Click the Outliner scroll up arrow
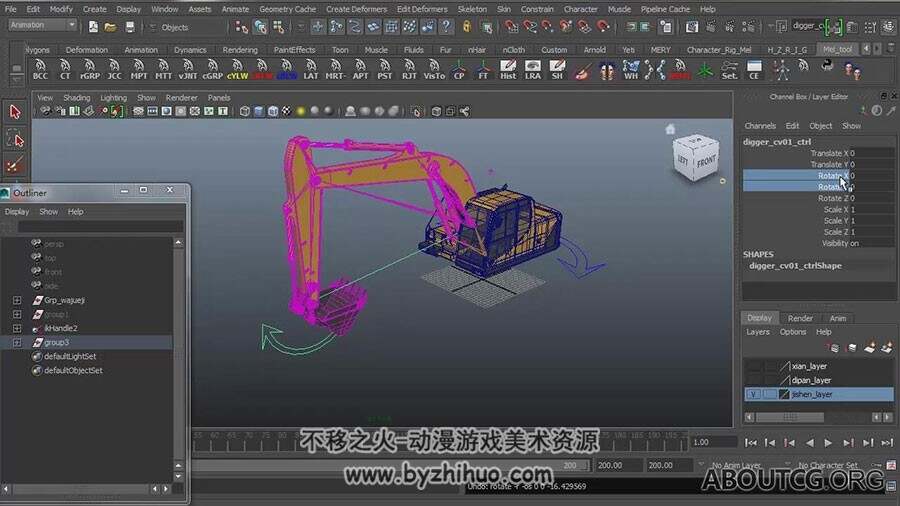Image resolution: width=900 pixels, height=506 pixels. tap(179, 243)
